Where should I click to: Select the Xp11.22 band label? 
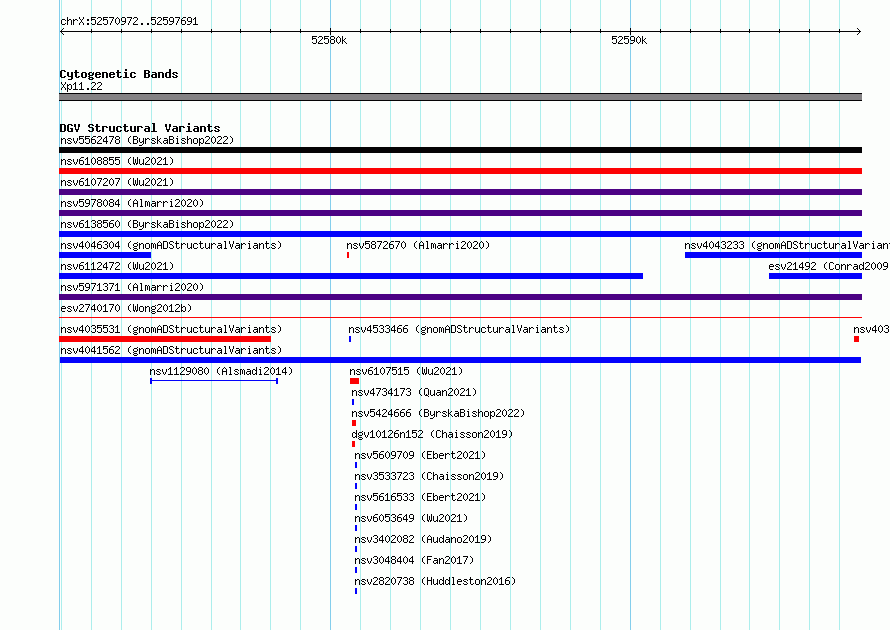(x=81, y=86)
